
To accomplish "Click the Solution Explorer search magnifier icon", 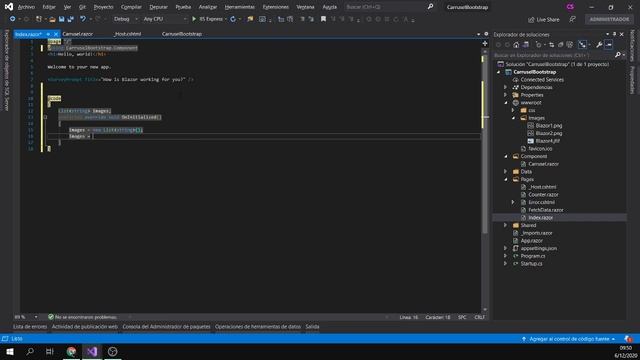I will click(618, 55).
